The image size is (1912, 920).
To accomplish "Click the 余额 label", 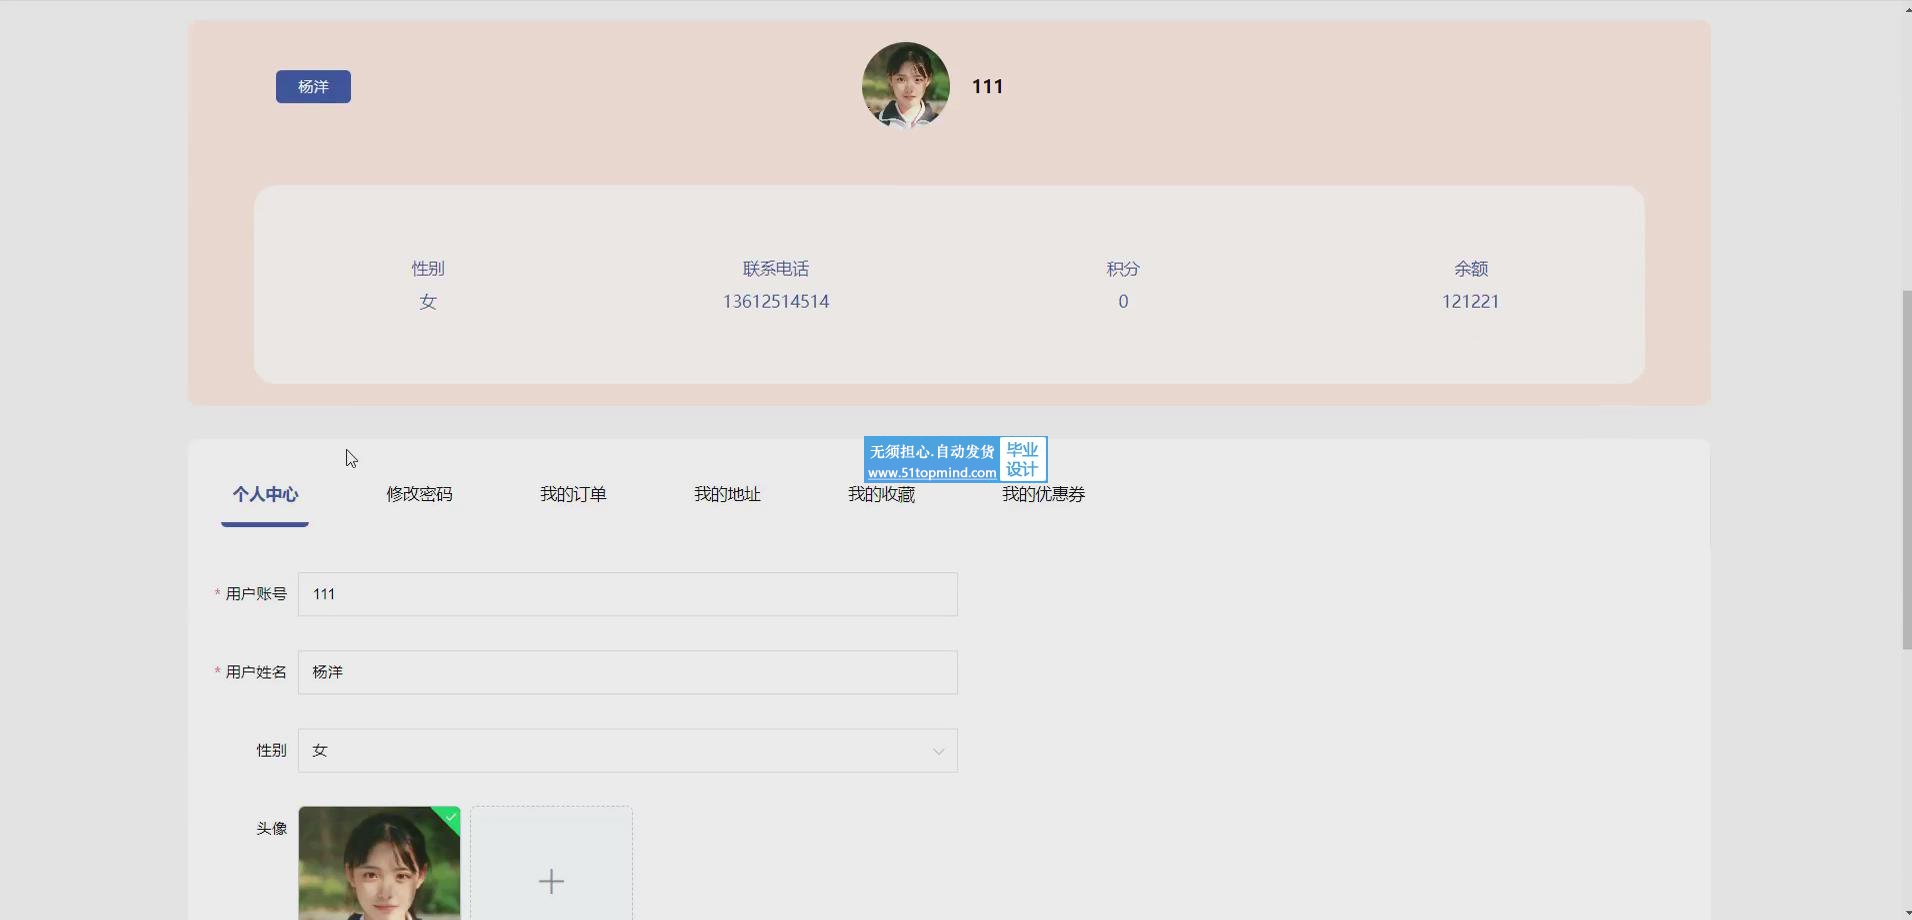I will coord(1470,268).
